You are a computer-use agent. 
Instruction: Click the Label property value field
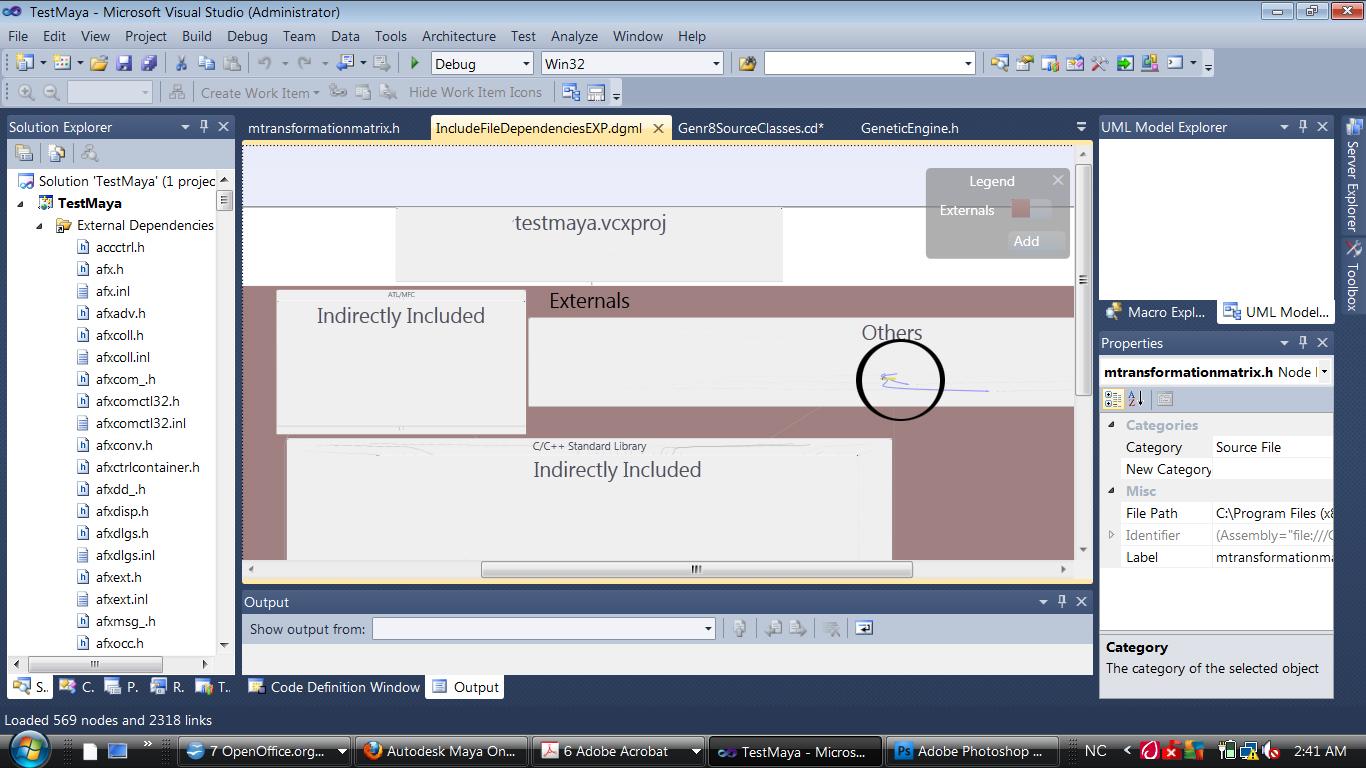tap(1272, 557)
